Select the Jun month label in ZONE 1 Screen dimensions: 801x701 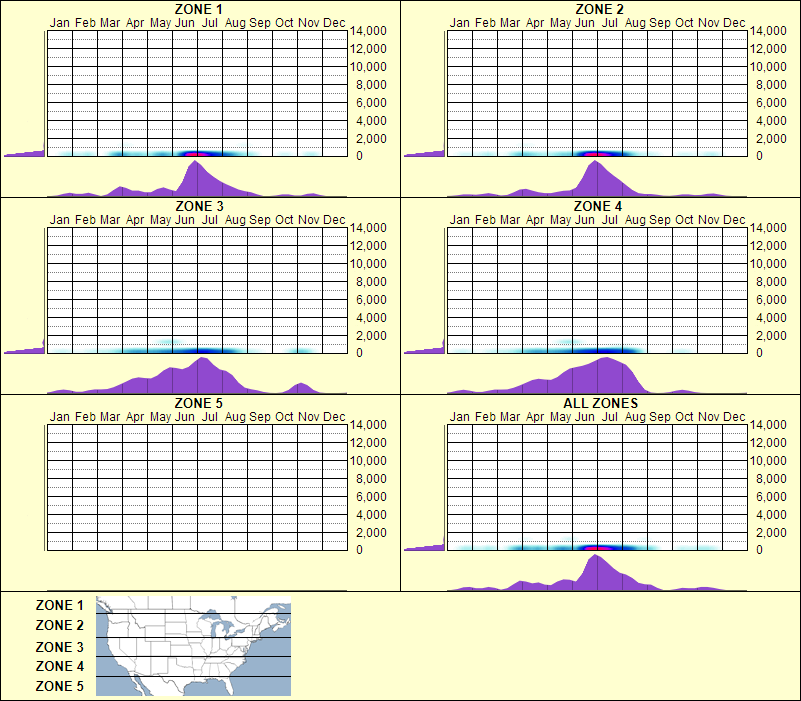tap(183, 22)
